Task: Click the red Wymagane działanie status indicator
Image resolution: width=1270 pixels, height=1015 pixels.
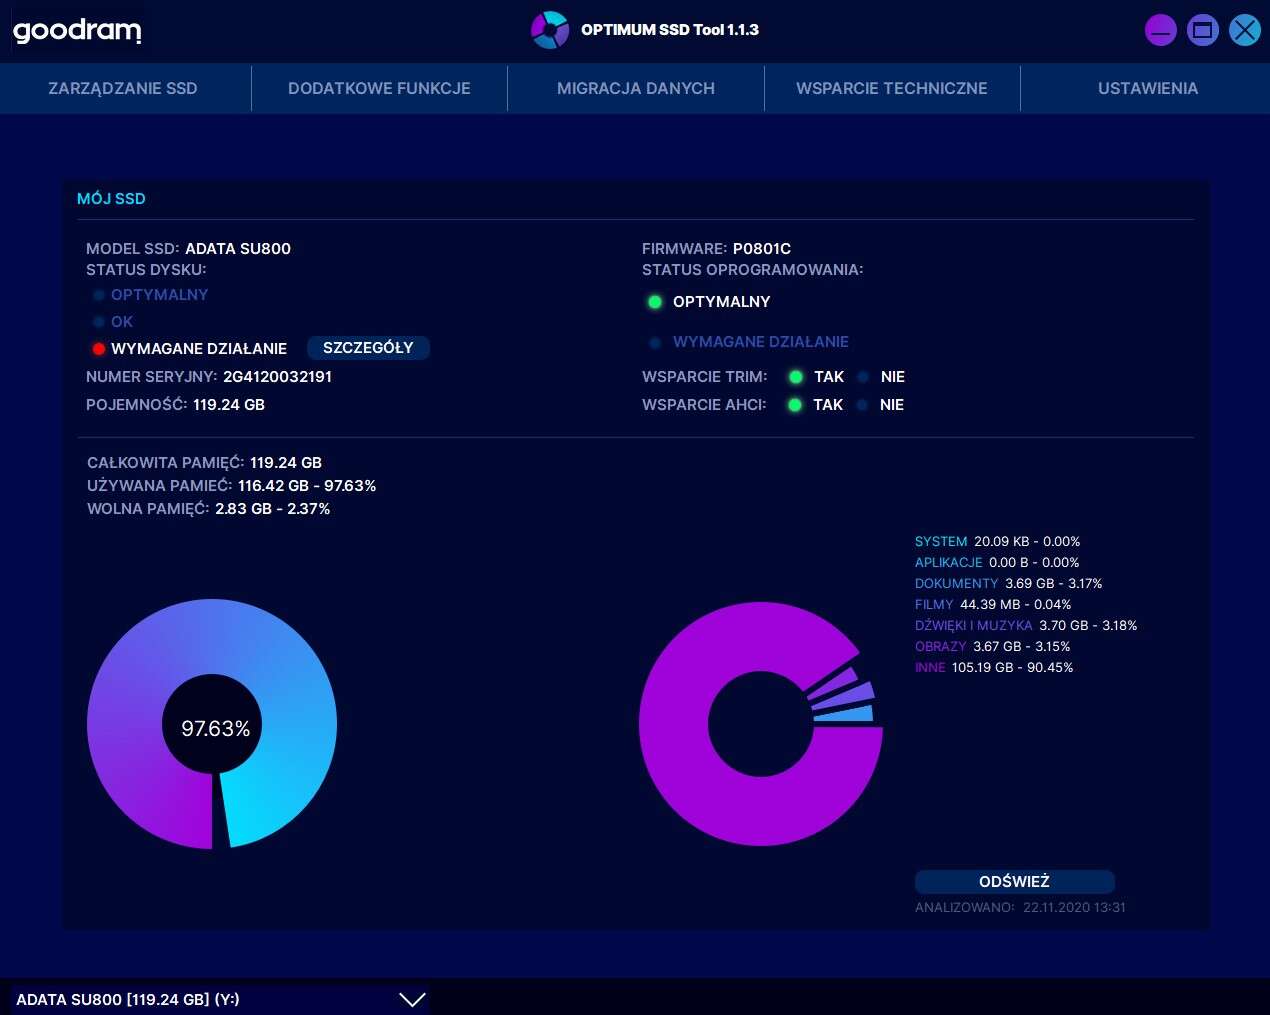Action: [99, 349]
